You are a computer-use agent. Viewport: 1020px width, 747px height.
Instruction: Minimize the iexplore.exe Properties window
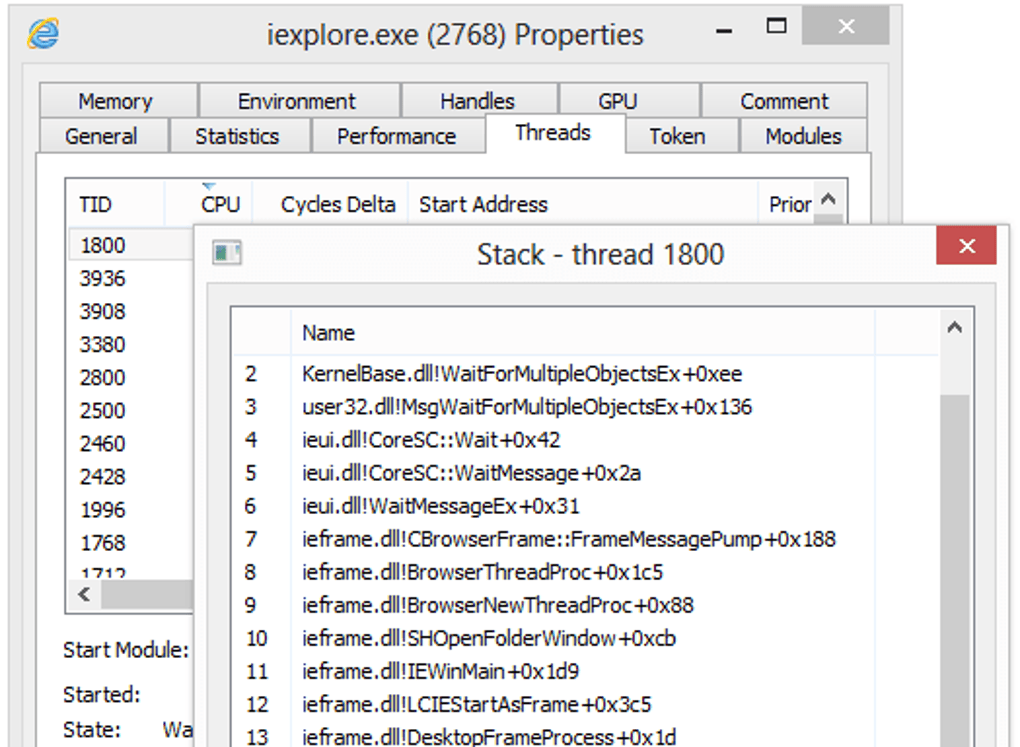[x=724, y=30]
